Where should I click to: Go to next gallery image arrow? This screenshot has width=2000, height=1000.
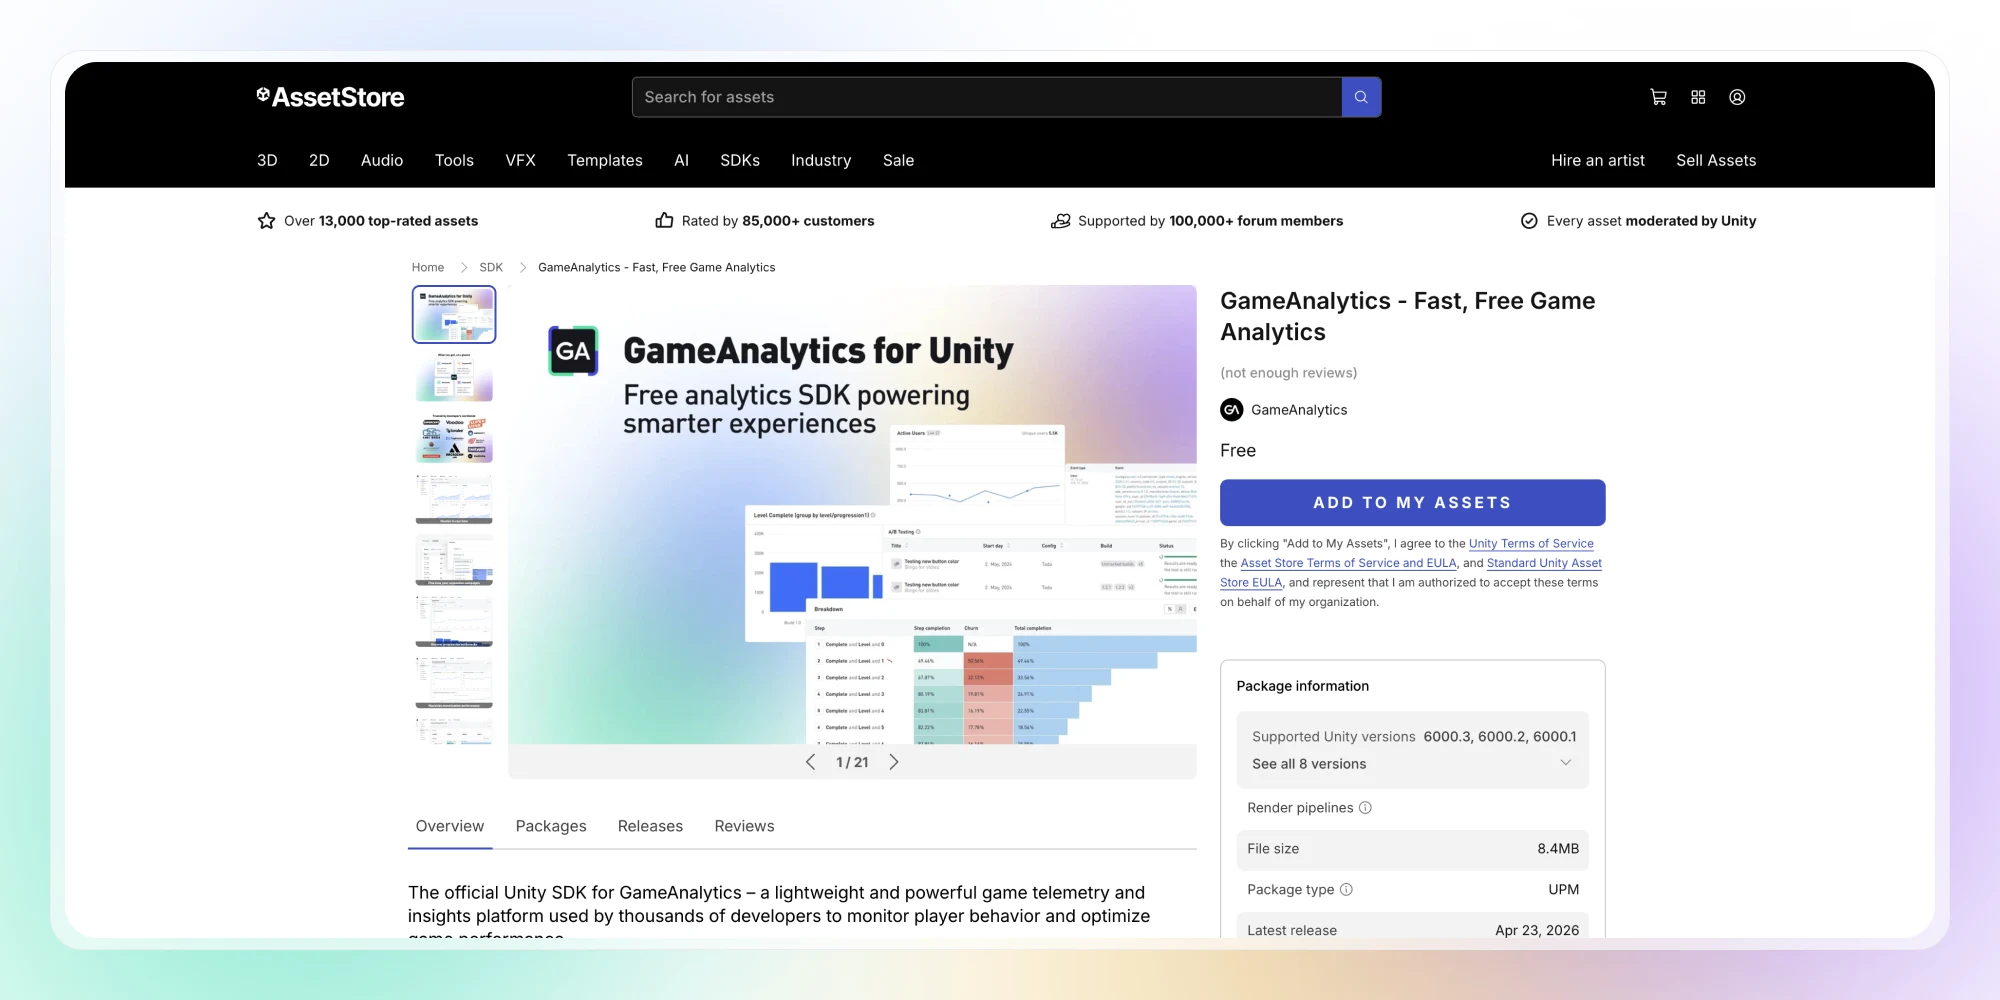(x=894, y=762)
